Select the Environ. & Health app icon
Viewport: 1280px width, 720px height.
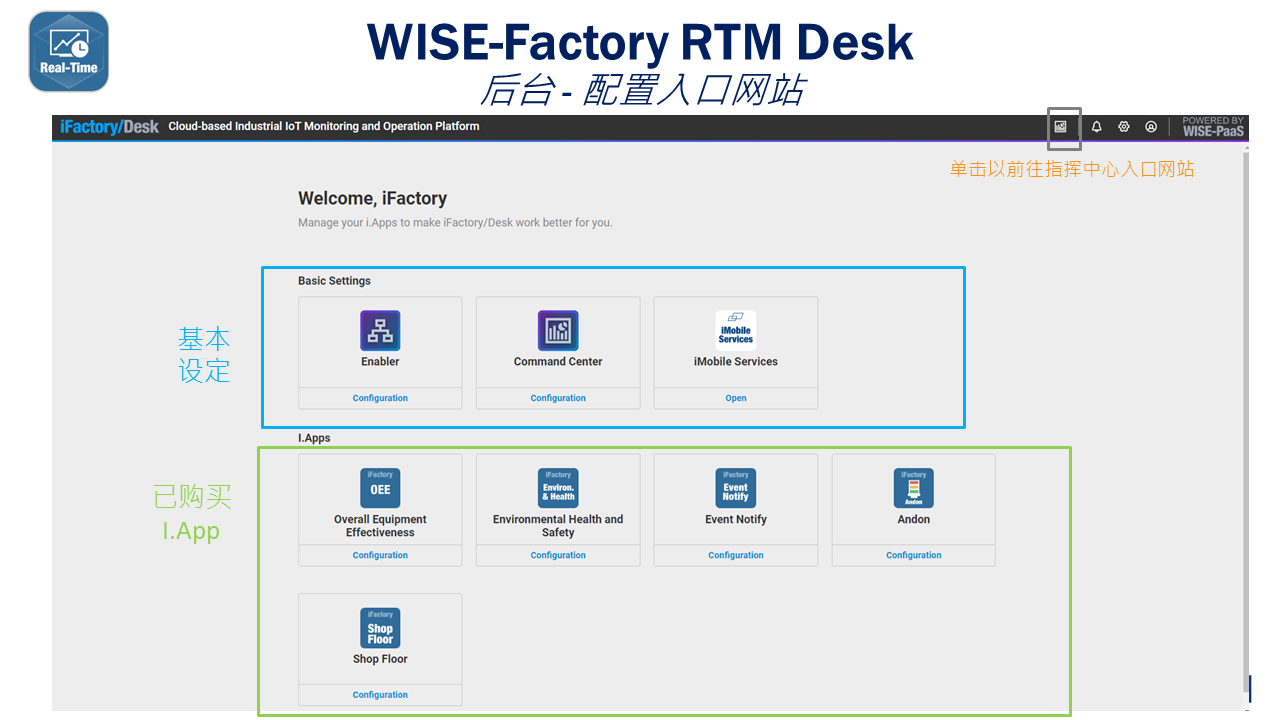coord(558,488)
